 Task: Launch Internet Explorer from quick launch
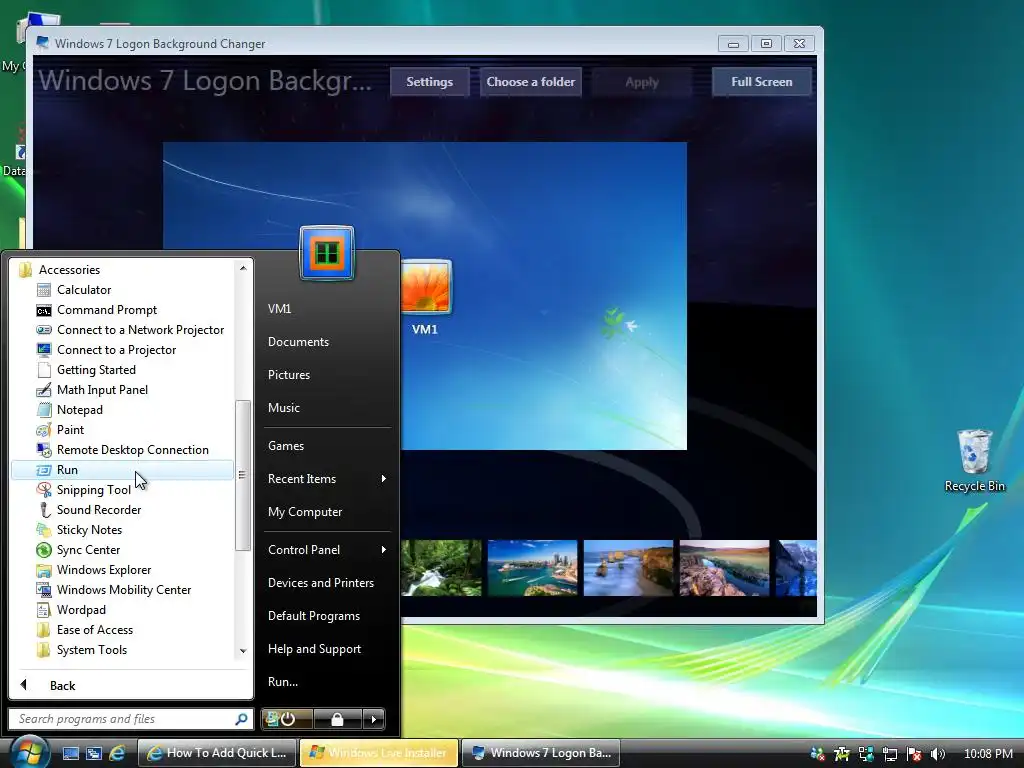point(117,753)
